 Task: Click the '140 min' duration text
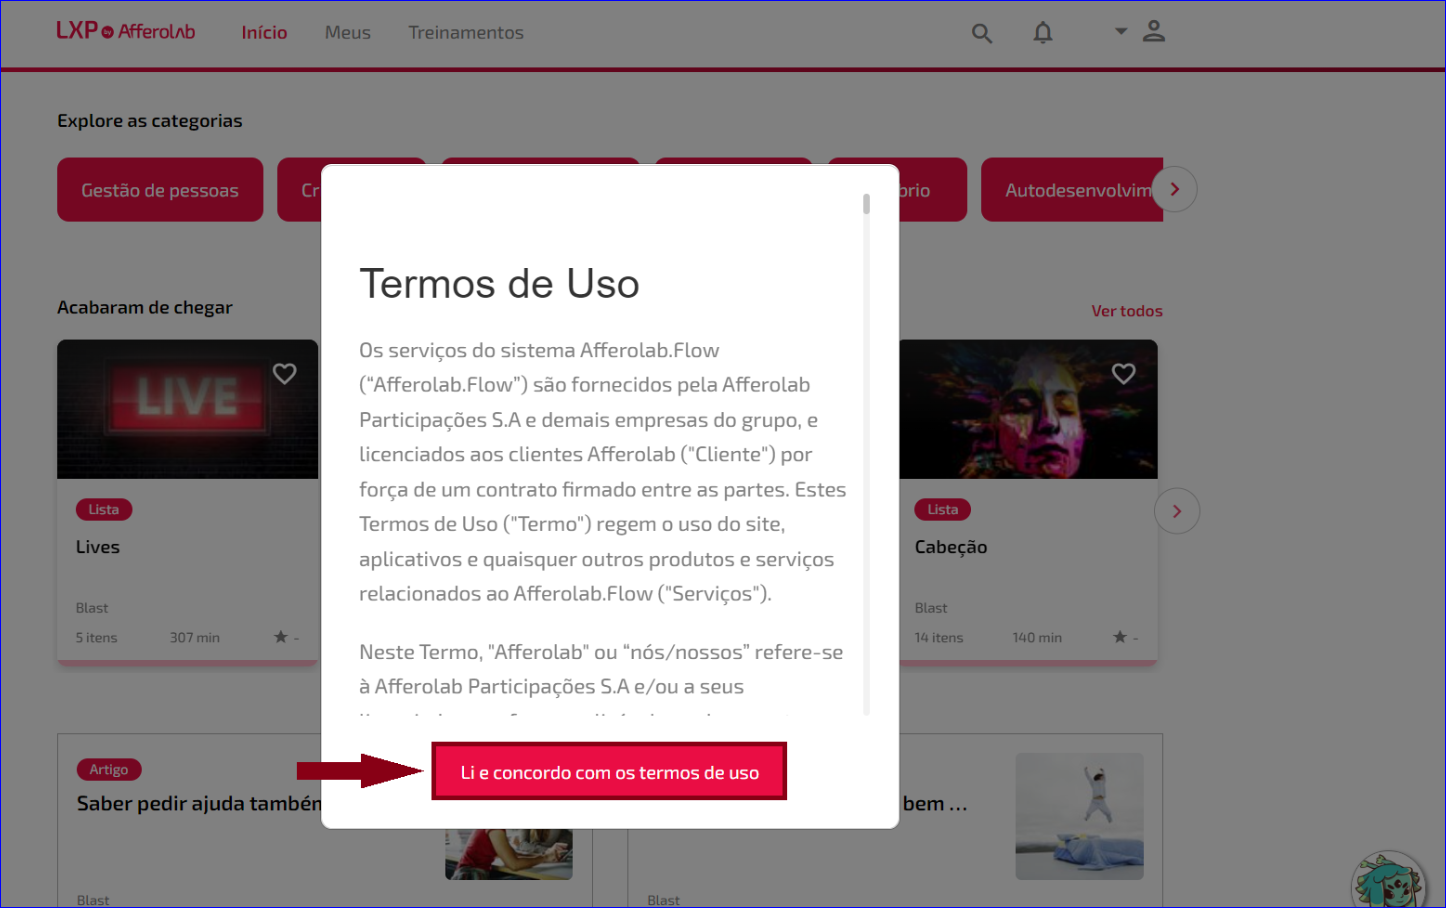1037,637
